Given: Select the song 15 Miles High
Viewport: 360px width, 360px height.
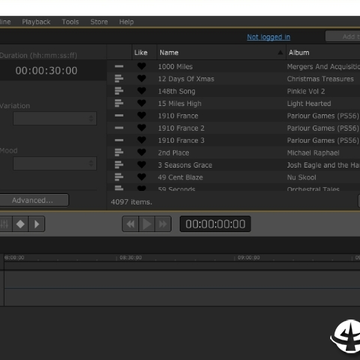Looking at the screenshot, I should tap(180, 104).
